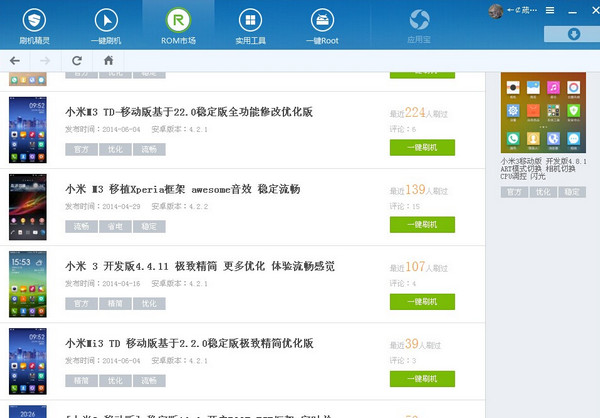Click 官方 tag under 开发版4.4.11 ROM

(x=81, y=304)
